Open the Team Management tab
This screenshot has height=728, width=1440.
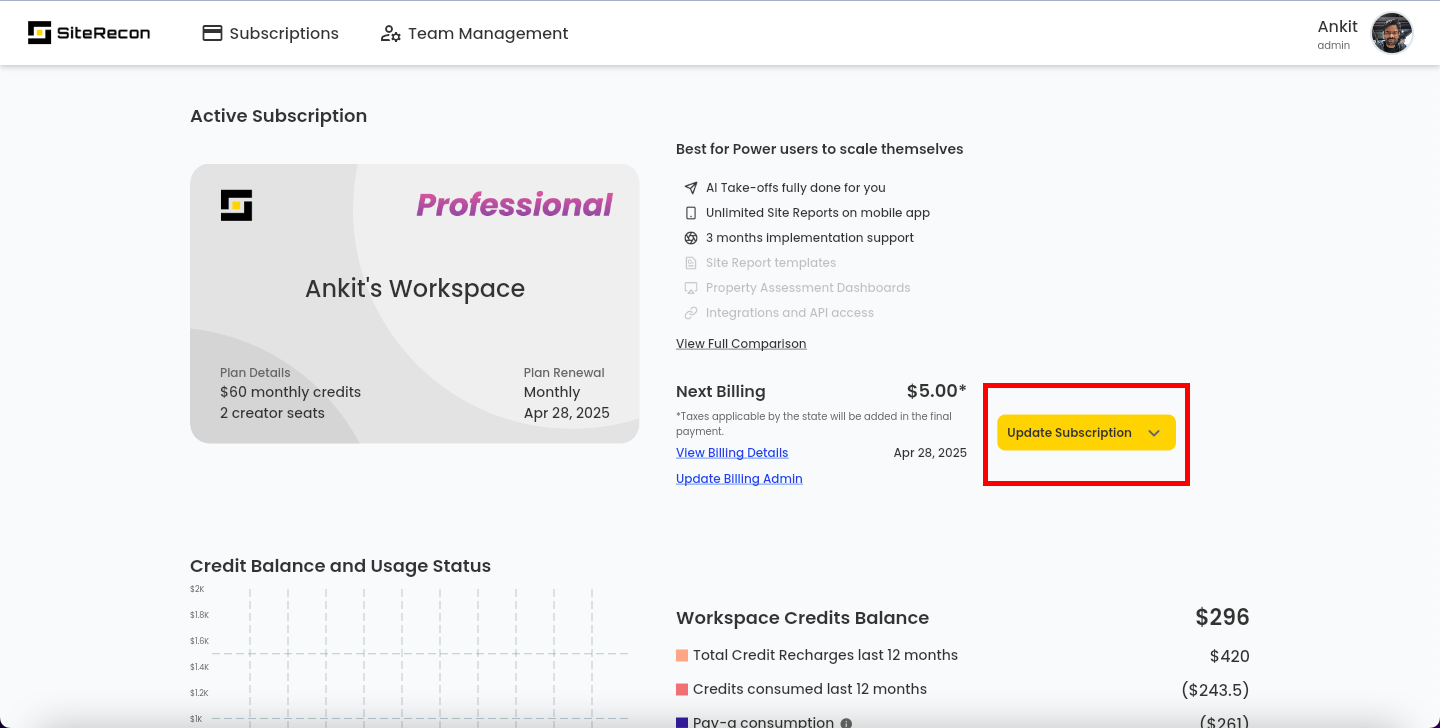pos(475,33)
